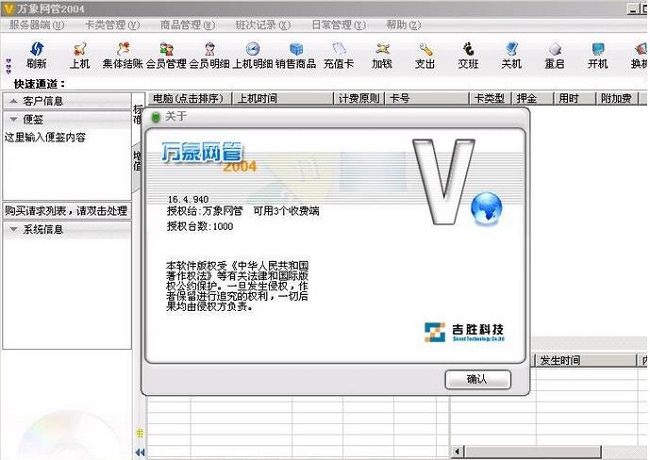Click the horizontal scrollbar thumb
Image resolution: width=650 pixels, height=460 pixels.
tap(532, 451)
